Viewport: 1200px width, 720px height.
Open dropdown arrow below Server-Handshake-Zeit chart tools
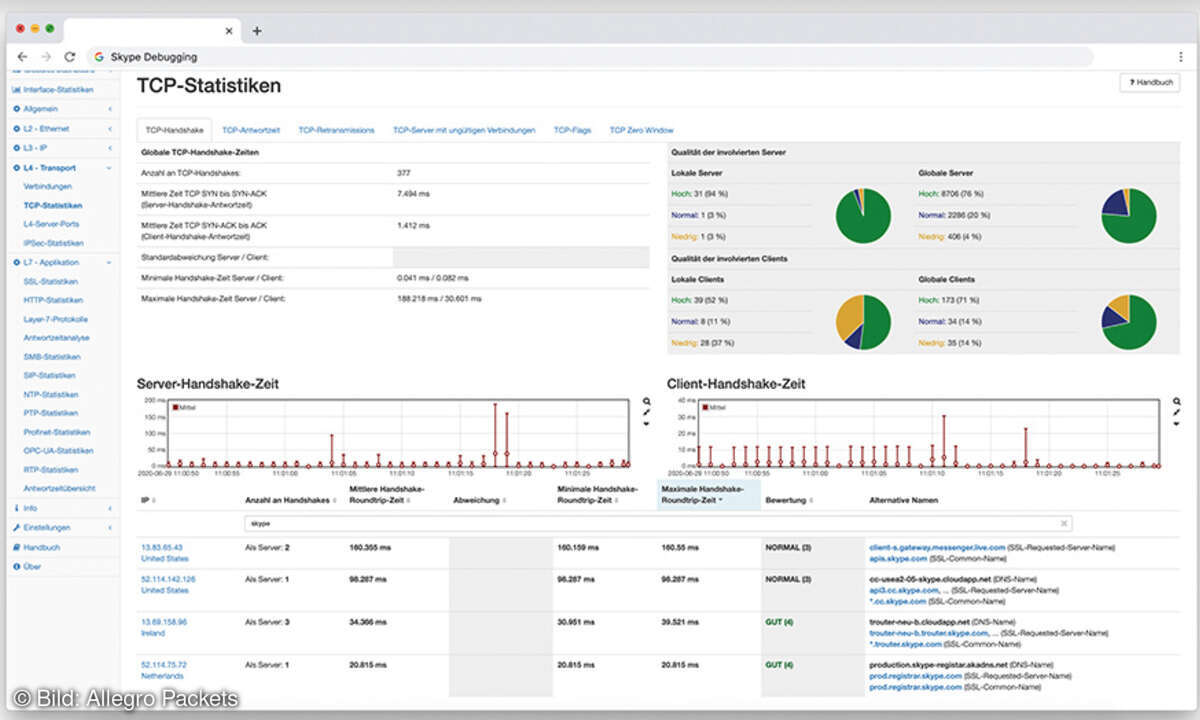point(647,424)
